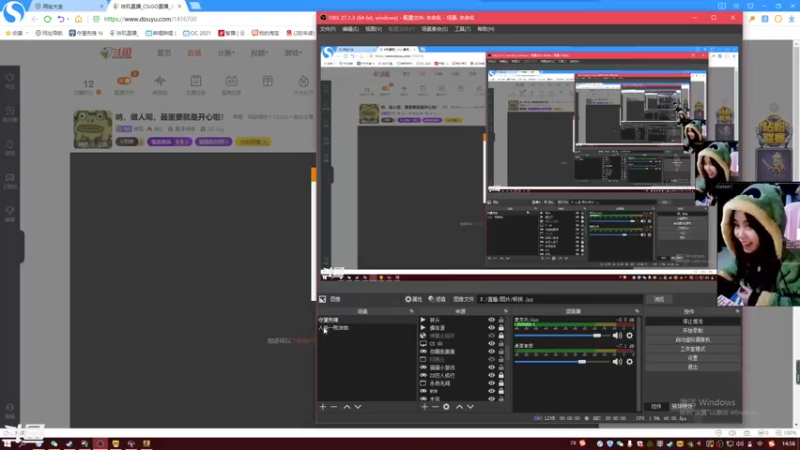
Task: Pop out the Audio Mixer dock icon
Action: click(x=637, y=311)
